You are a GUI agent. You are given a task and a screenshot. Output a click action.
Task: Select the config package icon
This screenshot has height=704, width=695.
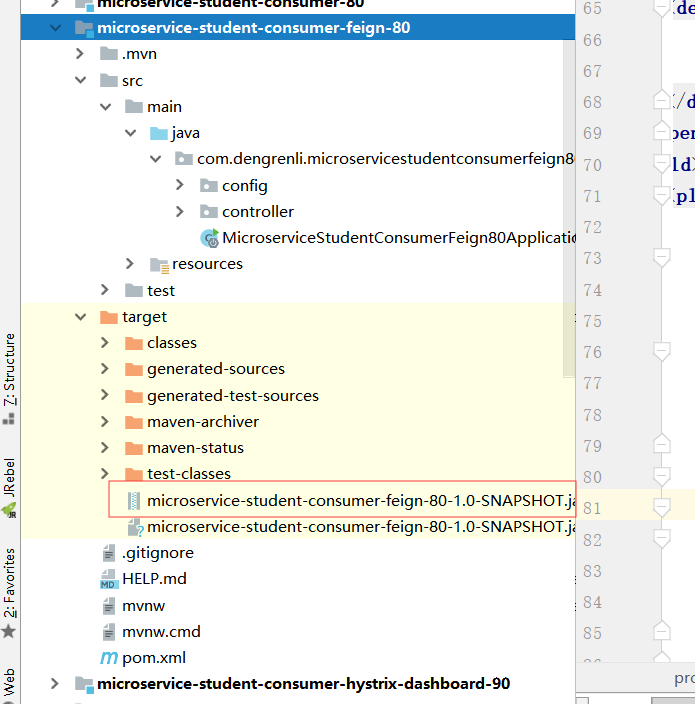pos(209,185)
